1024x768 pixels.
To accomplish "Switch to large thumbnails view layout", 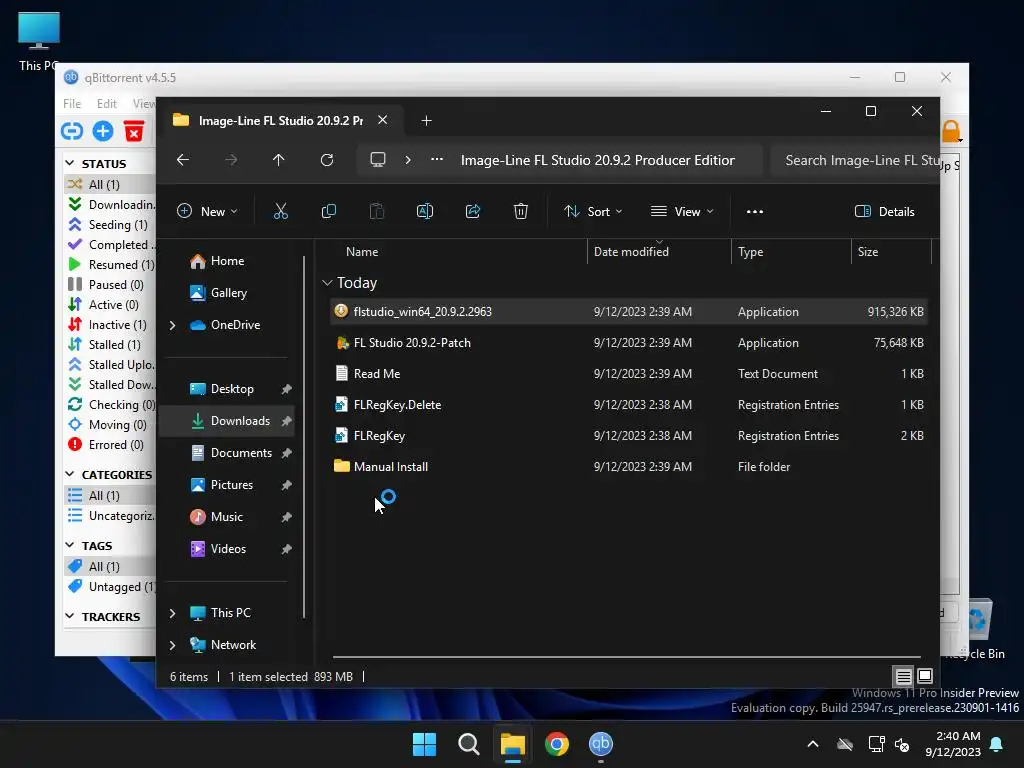I will 925,676.
